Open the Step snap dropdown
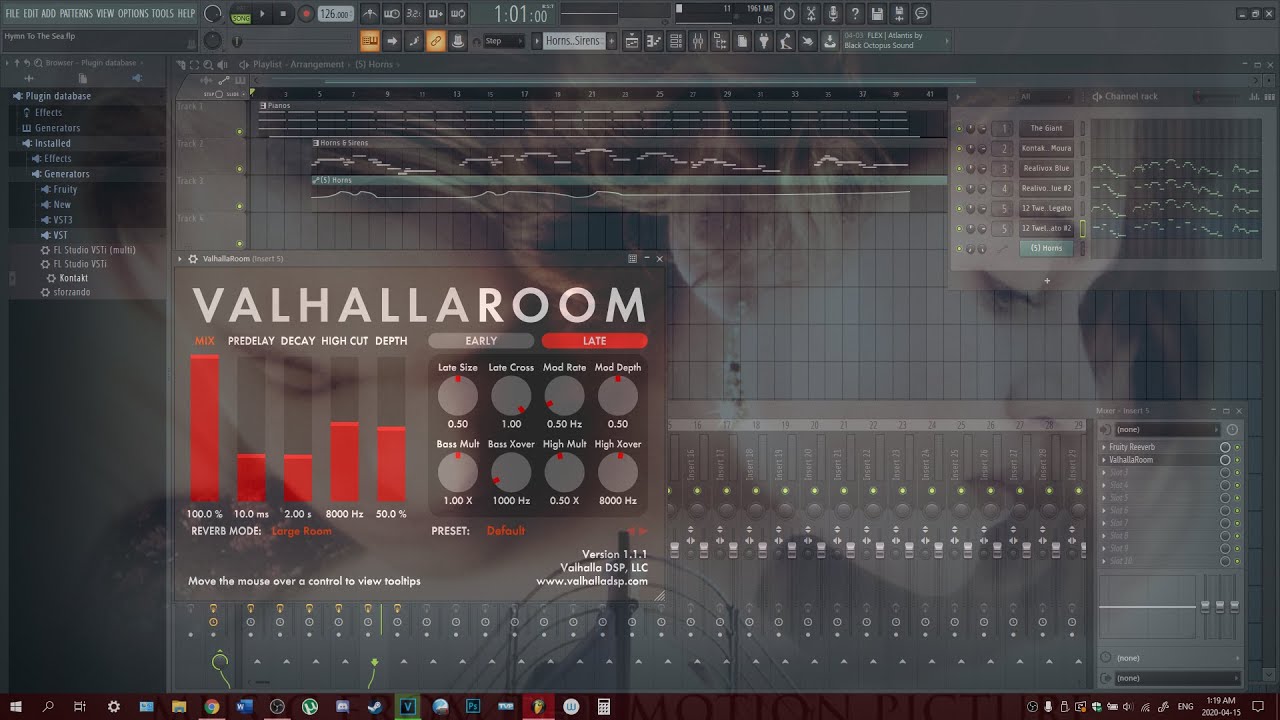The width and height of the screenshot is (1280, 720). point(503,41)
